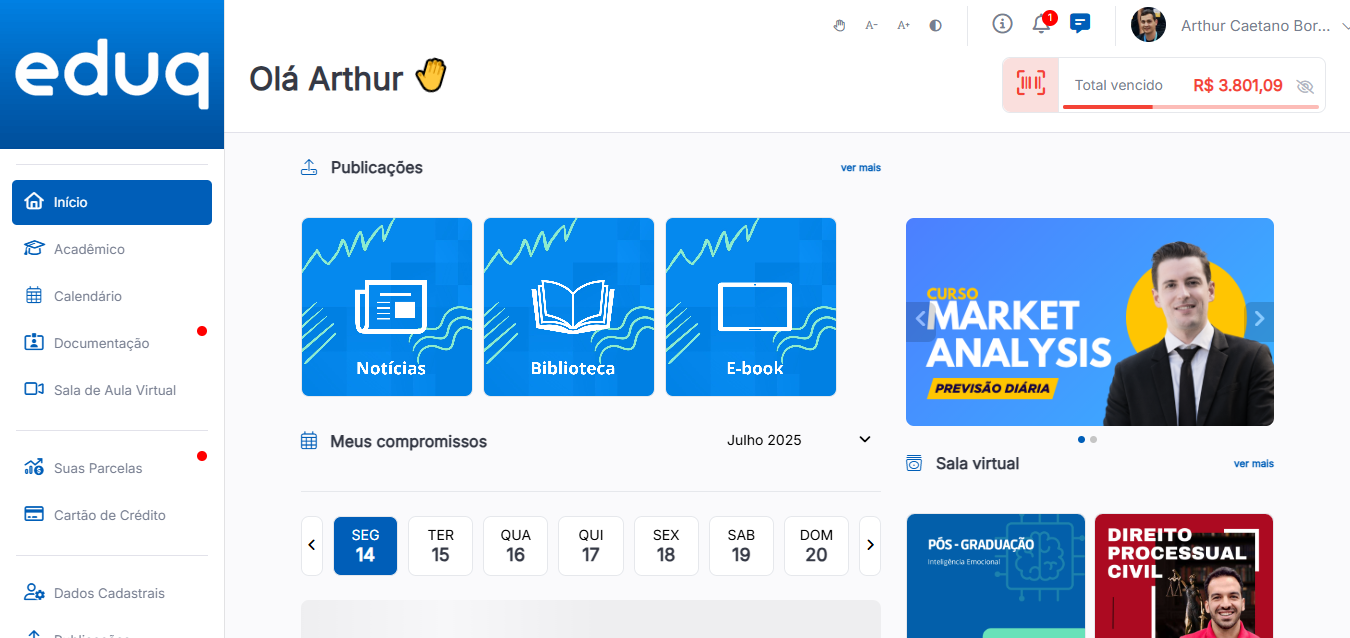Go to Suas Parcelas in sidebar
The image size is (1350, 638).
click(98, 468)
